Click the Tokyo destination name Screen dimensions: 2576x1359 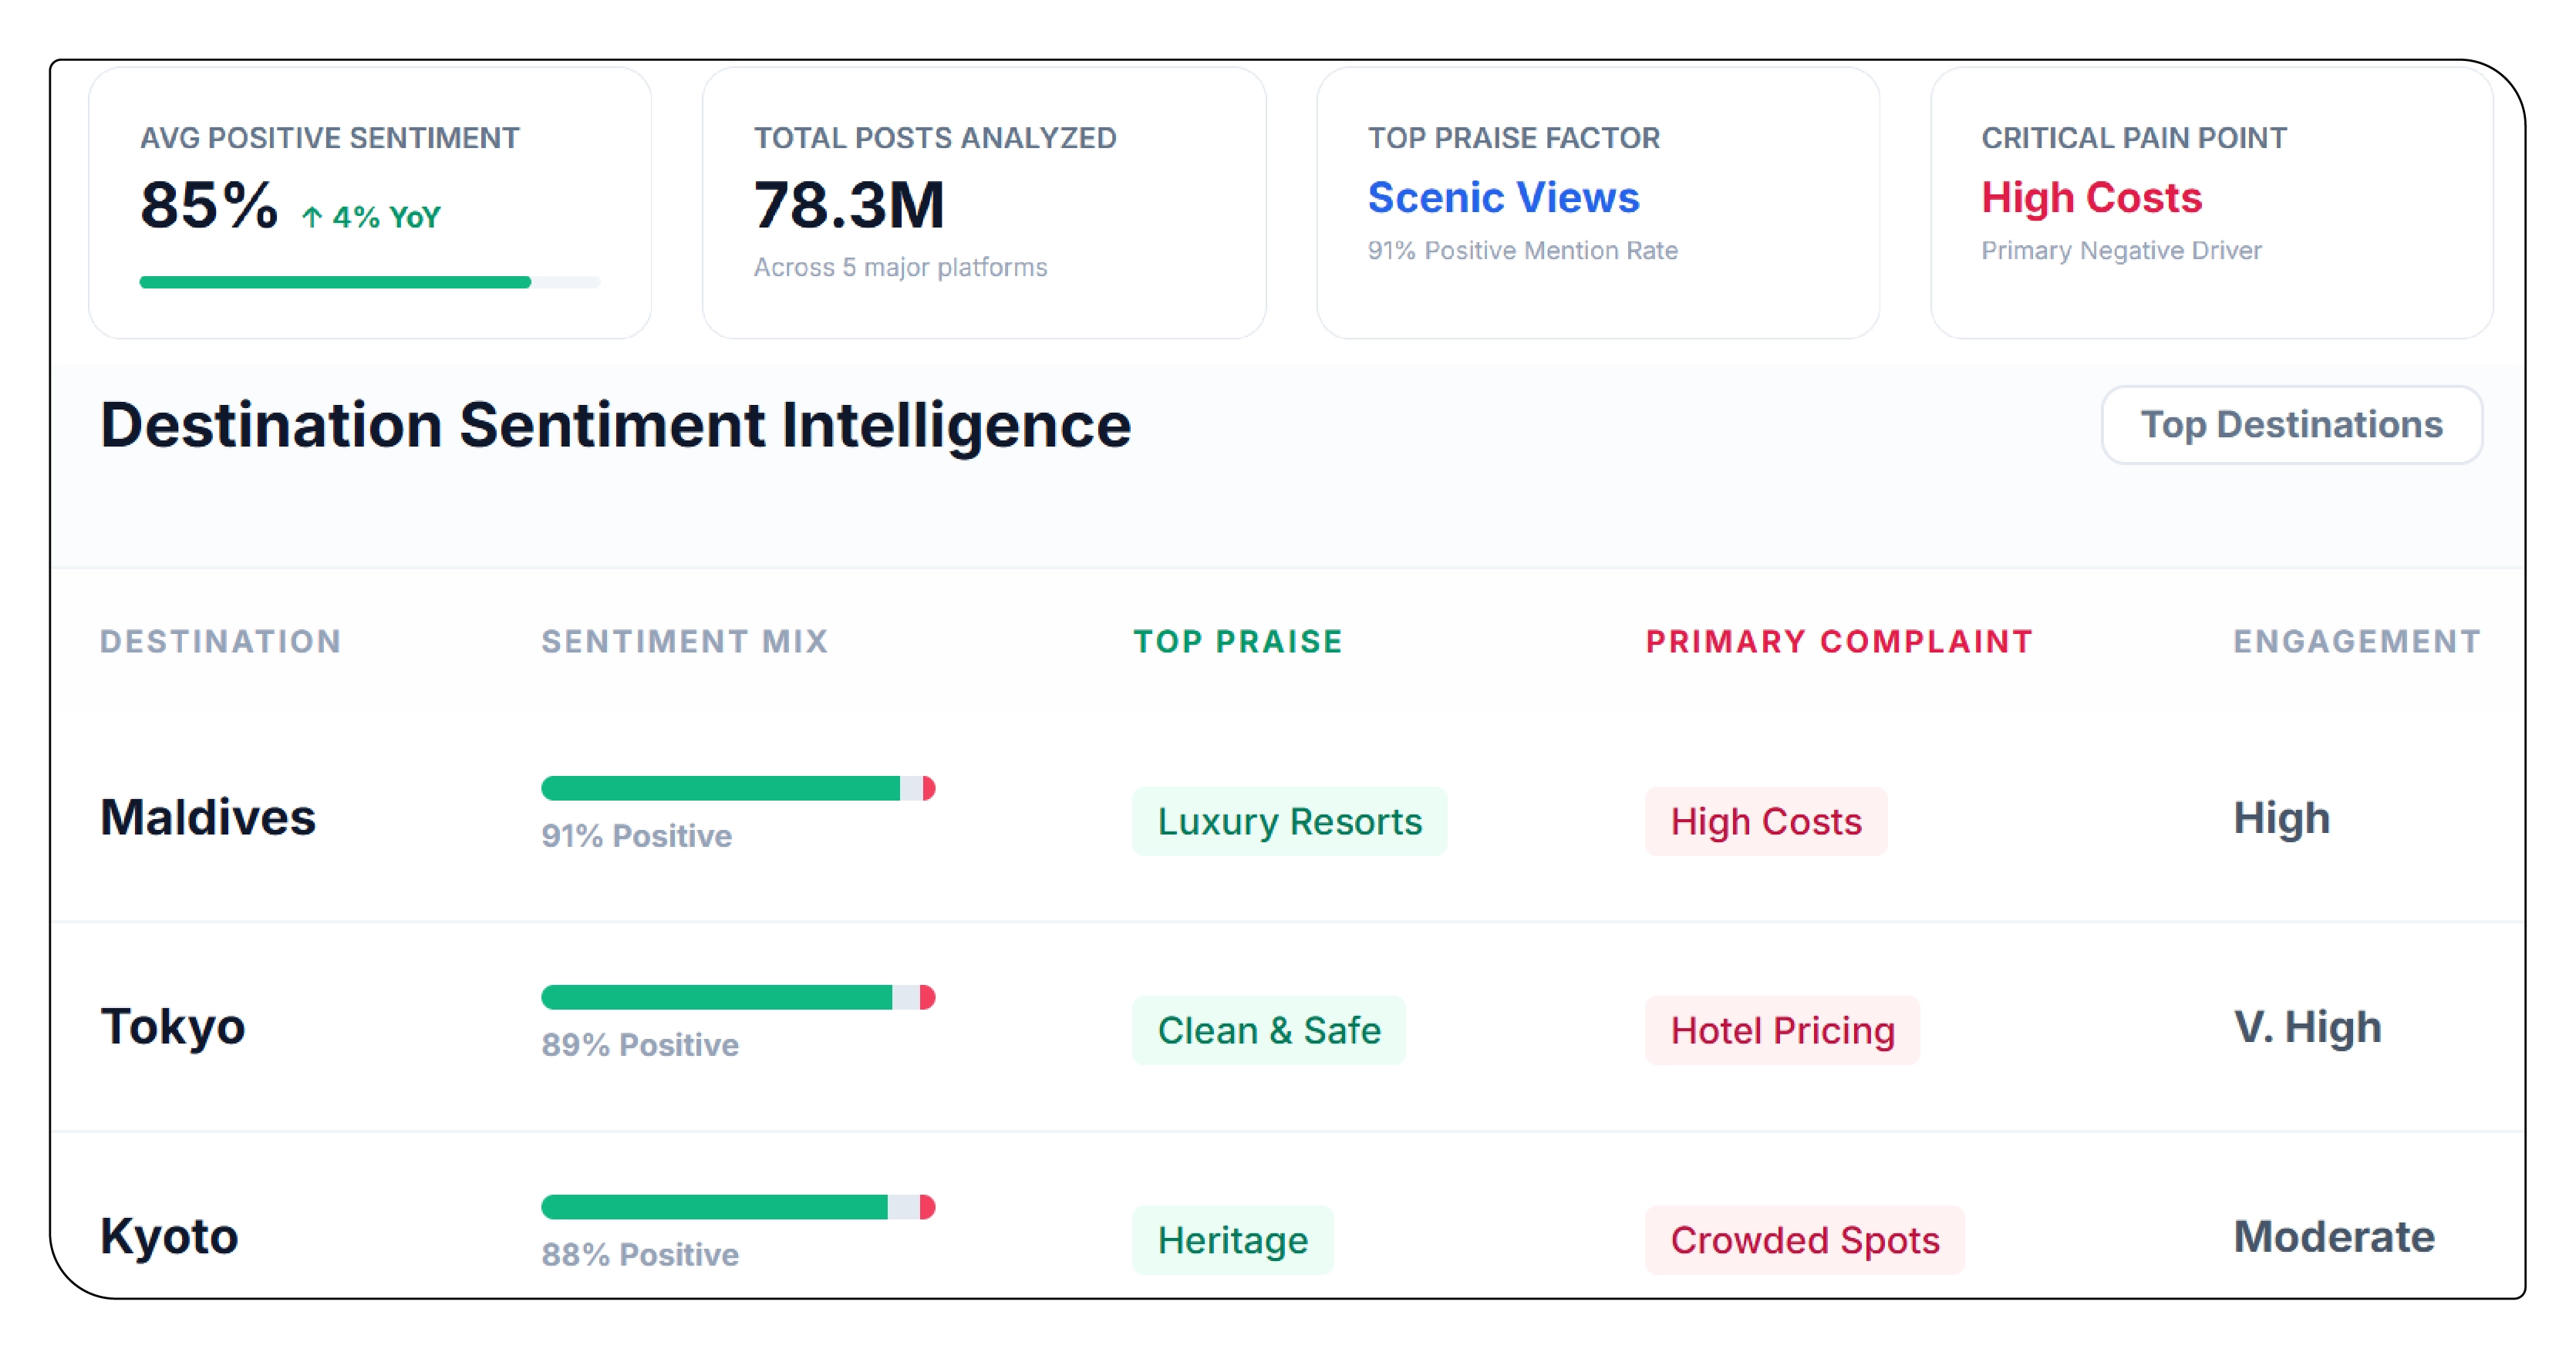click(x=173, y=1027)
